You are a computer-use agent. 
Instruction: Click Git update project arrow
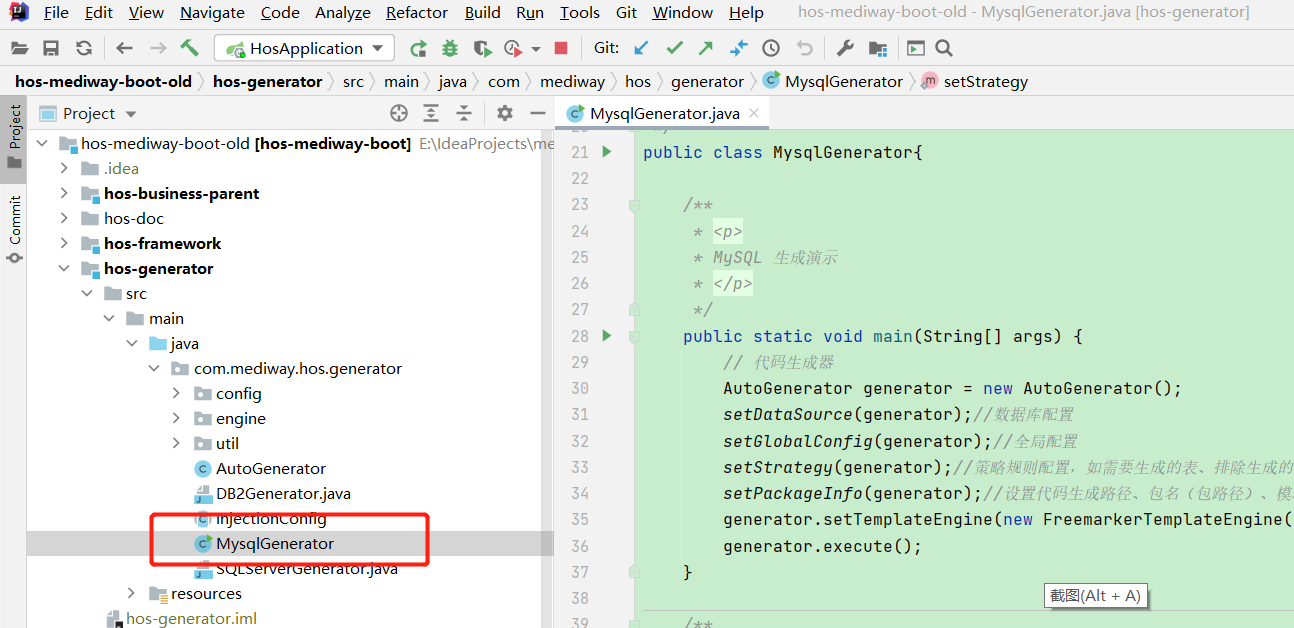pos(641,48)
